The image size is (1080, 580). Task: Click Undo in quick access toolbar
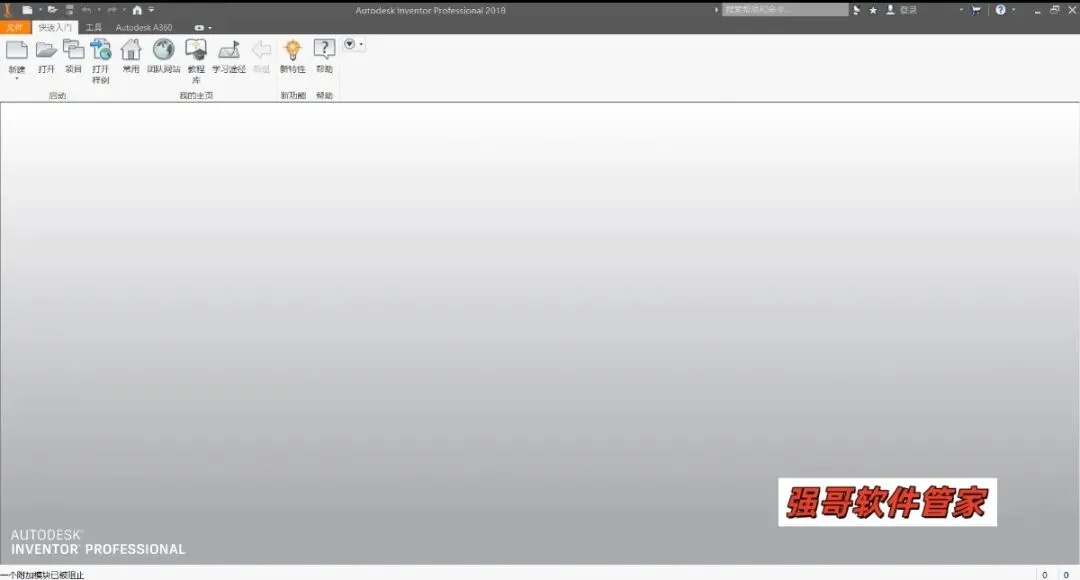coord(86,10)
